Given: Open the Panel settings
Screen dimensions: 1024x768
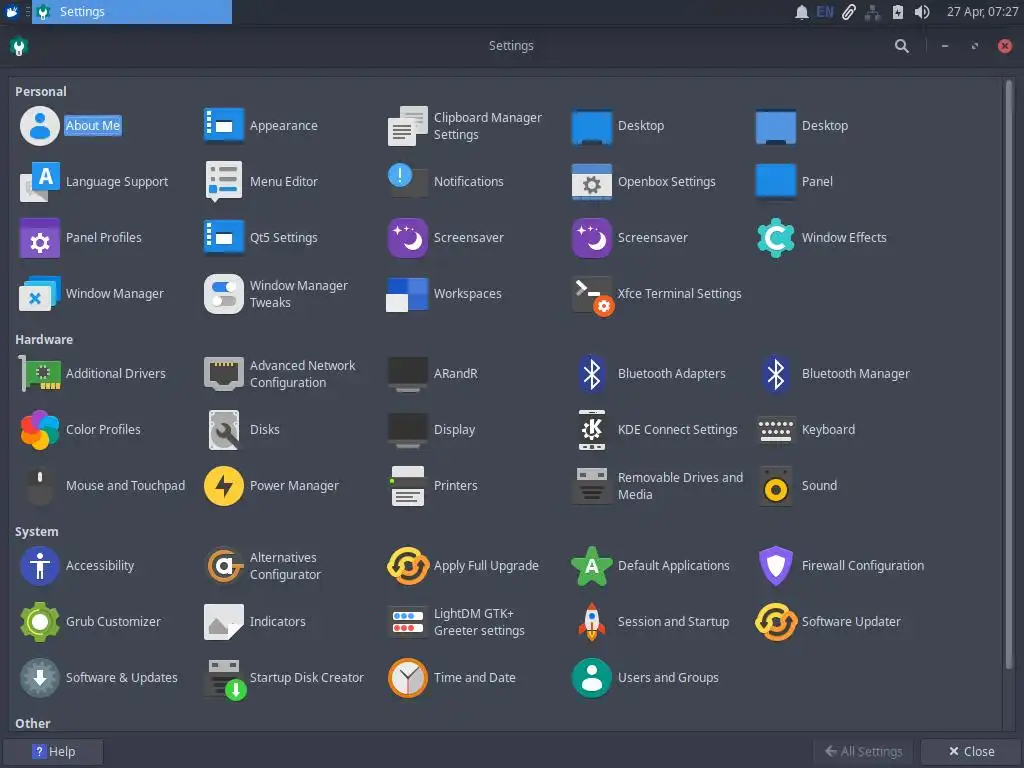Looking at the screenshot, I should (794, 182).
